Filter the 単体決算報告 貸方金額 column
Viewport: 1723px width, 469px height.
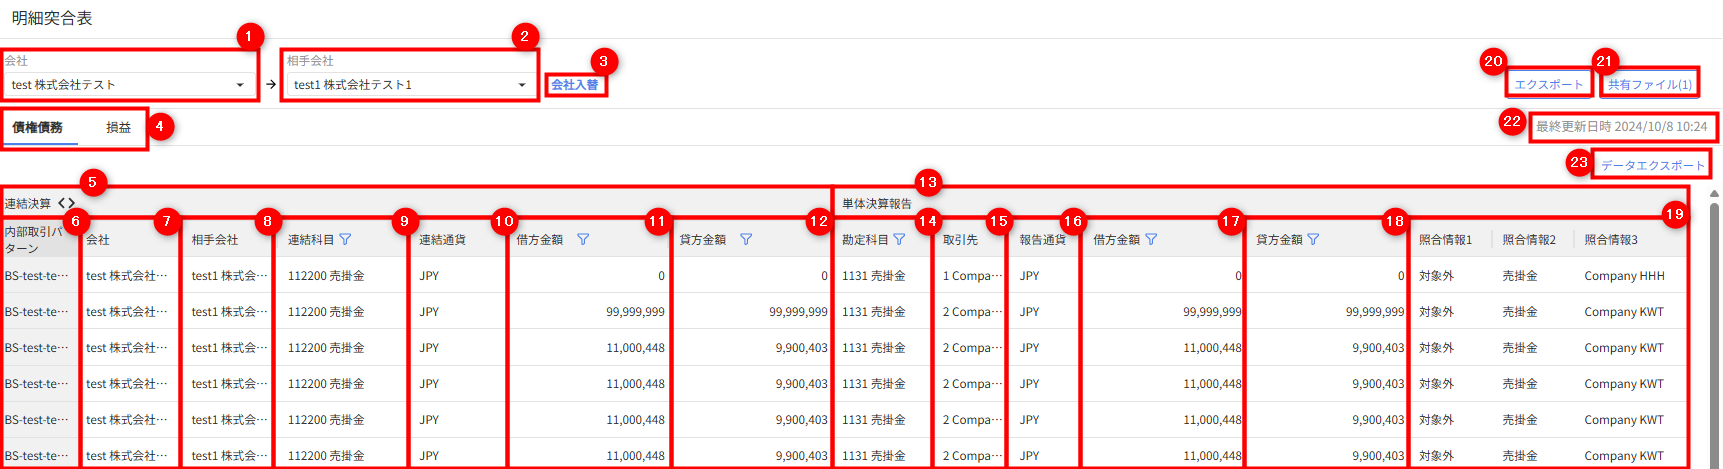(x=1313, y=240)
